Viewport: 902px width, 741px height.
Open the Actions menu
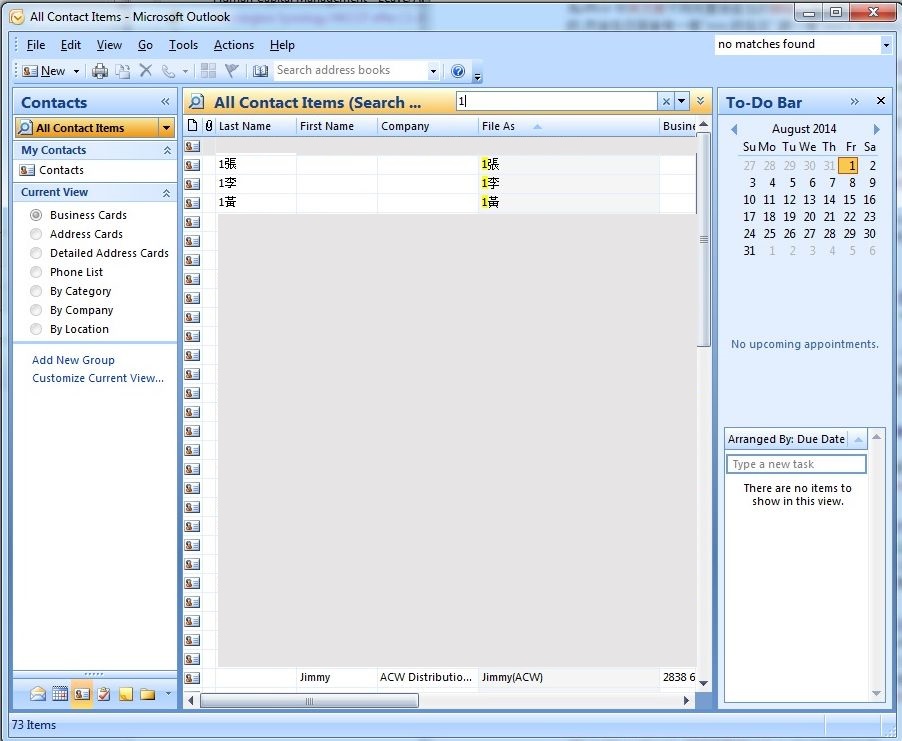pos(234,45)
